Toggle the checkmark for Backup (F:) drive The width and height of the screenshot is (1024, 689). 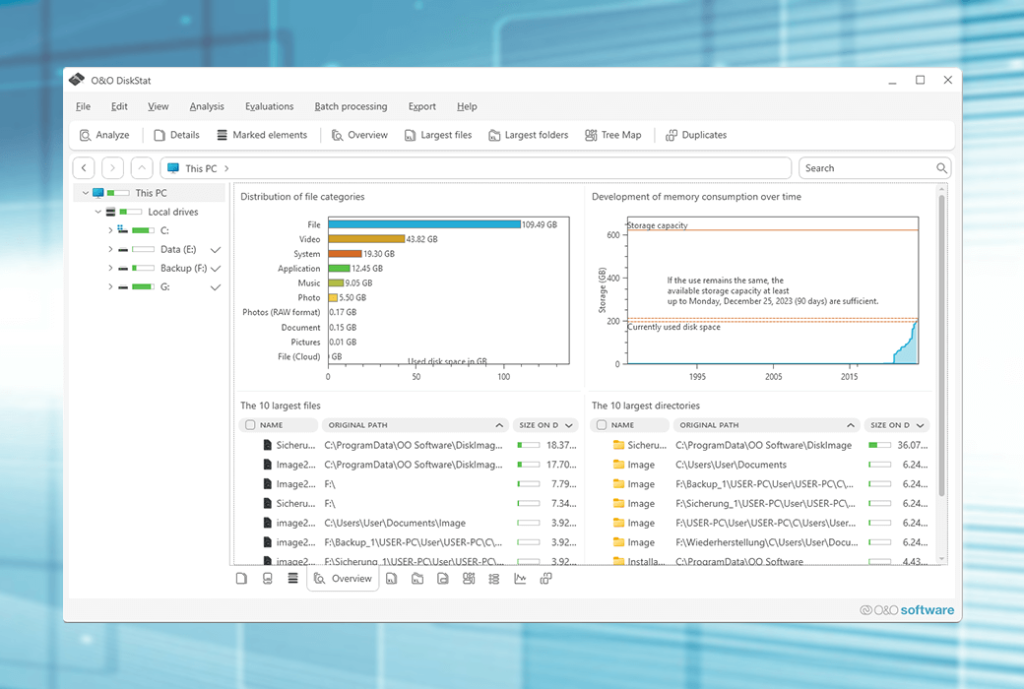pyautogui.click(x=216, y=268)
